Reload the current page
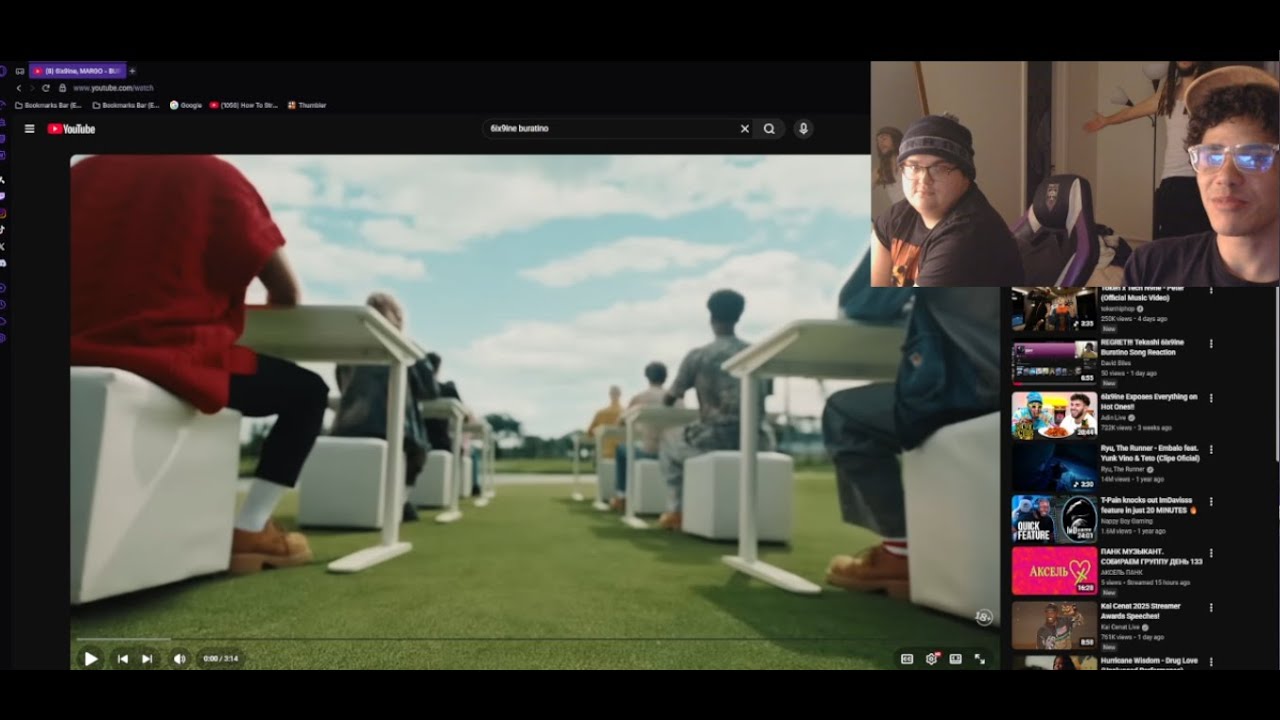Screen dimensions: 1280x720 click(46, 88)
